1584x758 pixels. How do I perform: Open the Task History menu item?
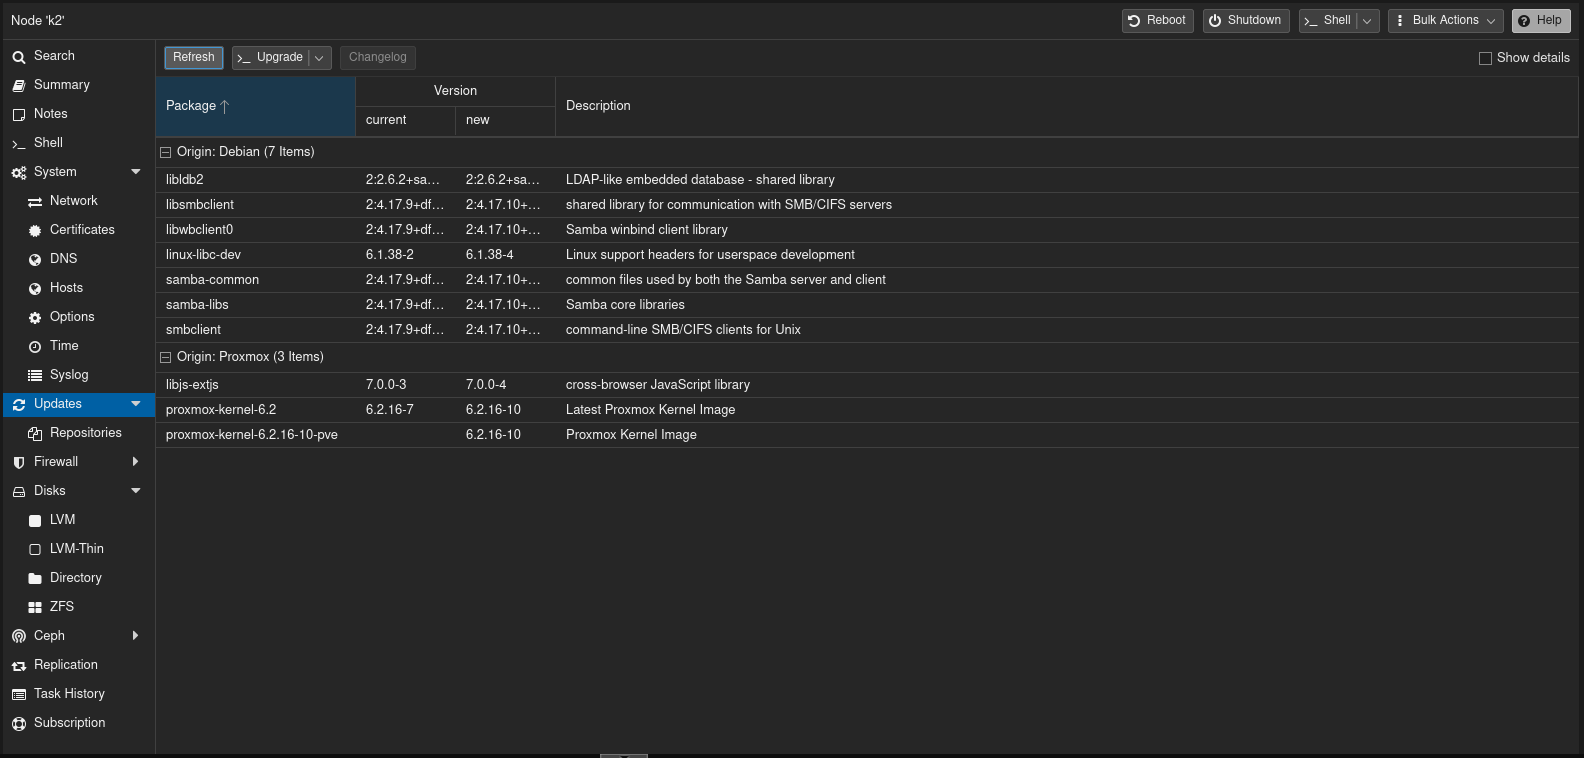coord(69,694)
